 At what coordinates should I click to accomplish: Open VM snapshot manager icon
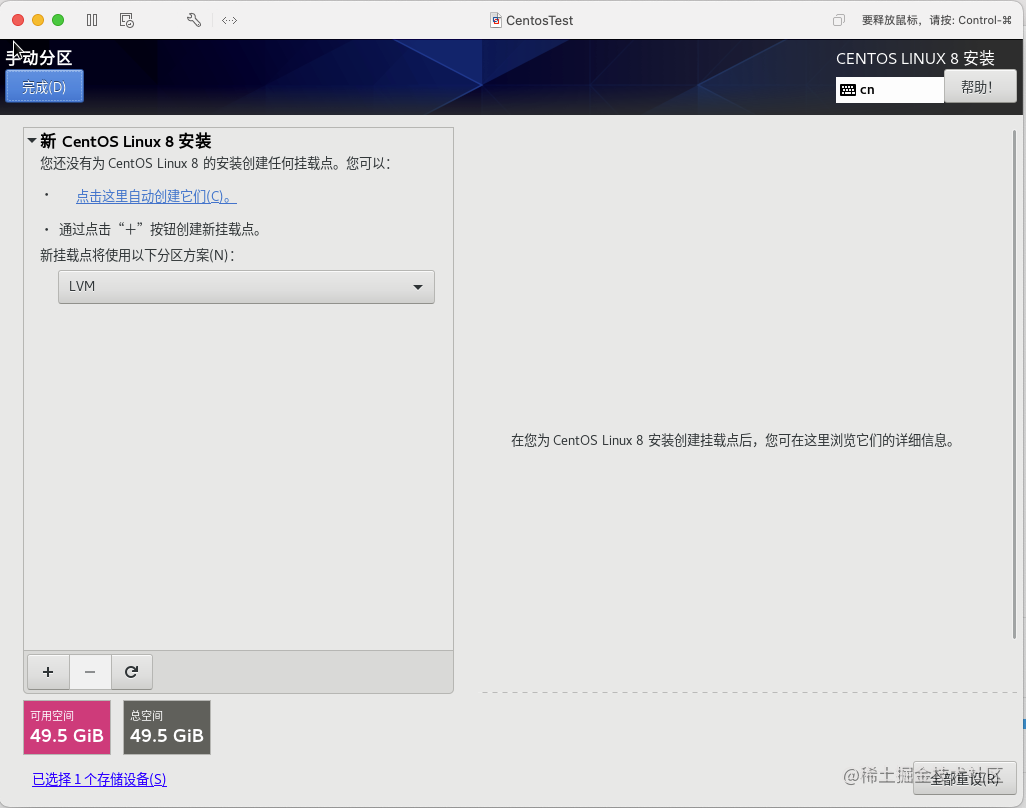coord(127,20)
